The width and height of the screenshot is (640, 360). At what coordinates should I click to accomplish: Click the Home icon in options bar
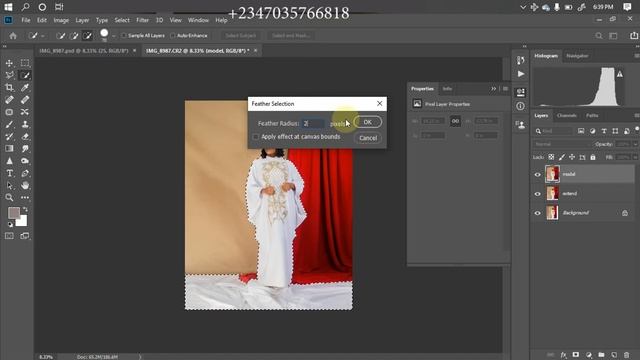[13, 36]
